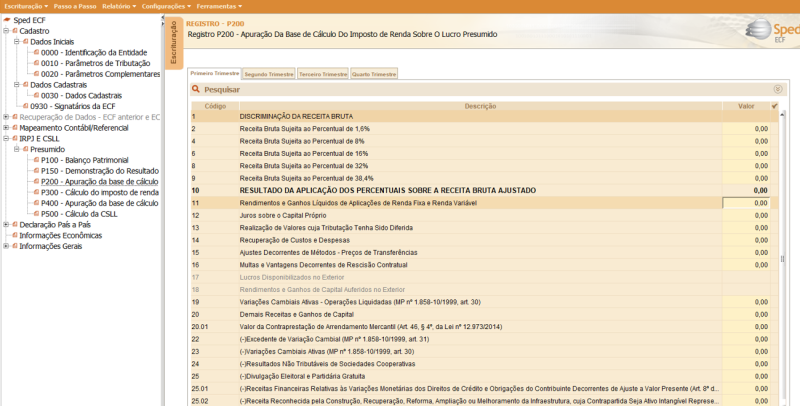Open P500 - Cálculo da CSLL
800x406 pixels.
pyautogui.click(x=79, y=214)
